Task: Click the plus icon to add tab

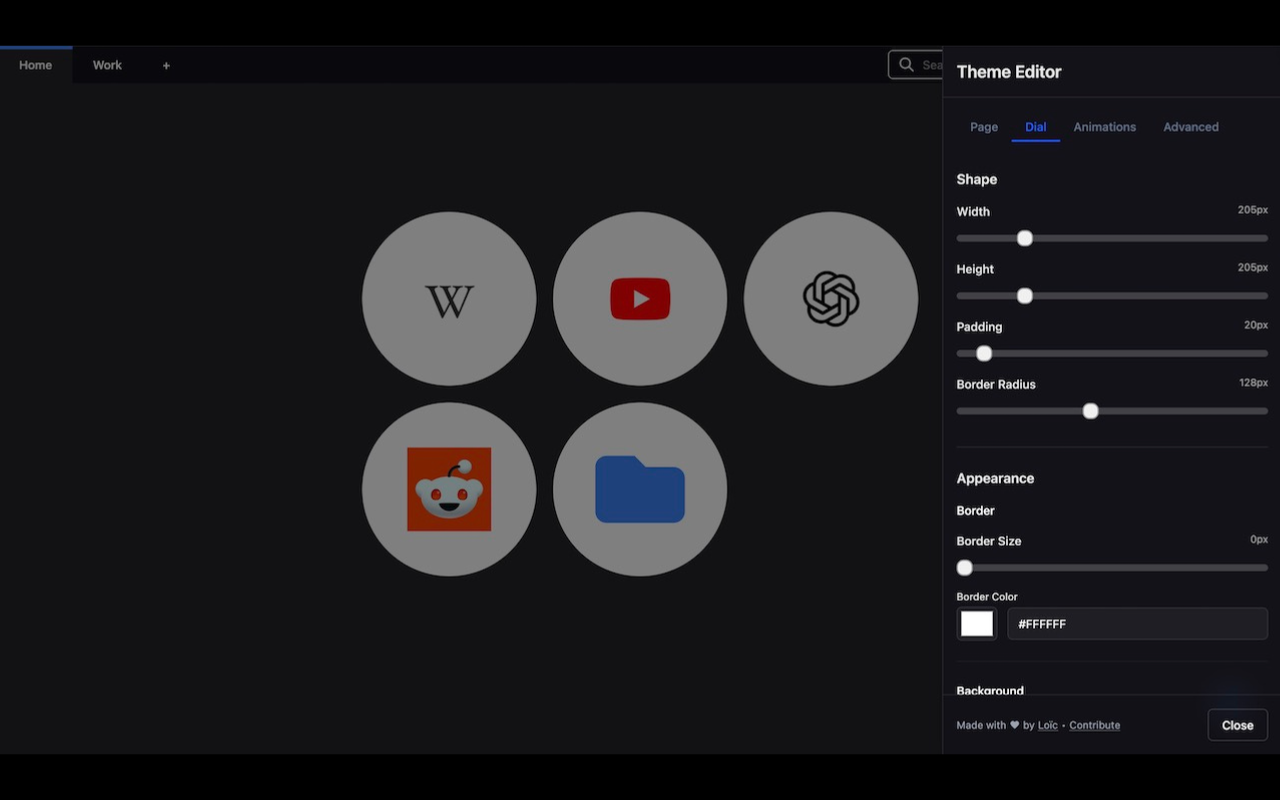Action: (x=166, y=65)
